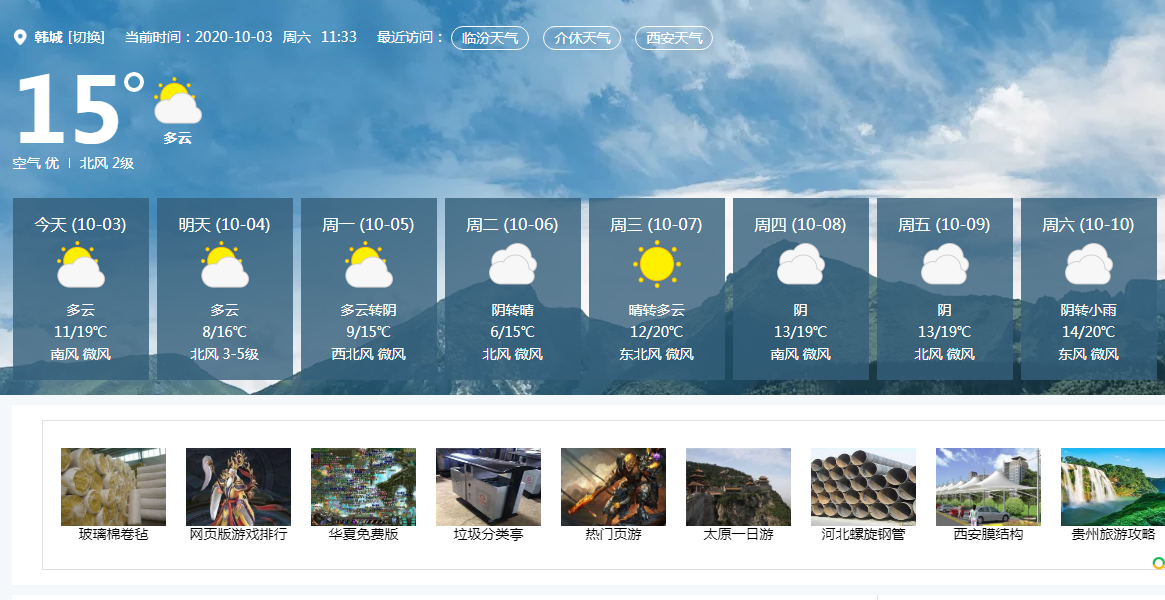Click the 贵州旅游攻略 caption link
The height and width of the screenshot is (600, 1165).
(x=1113, y=534)
